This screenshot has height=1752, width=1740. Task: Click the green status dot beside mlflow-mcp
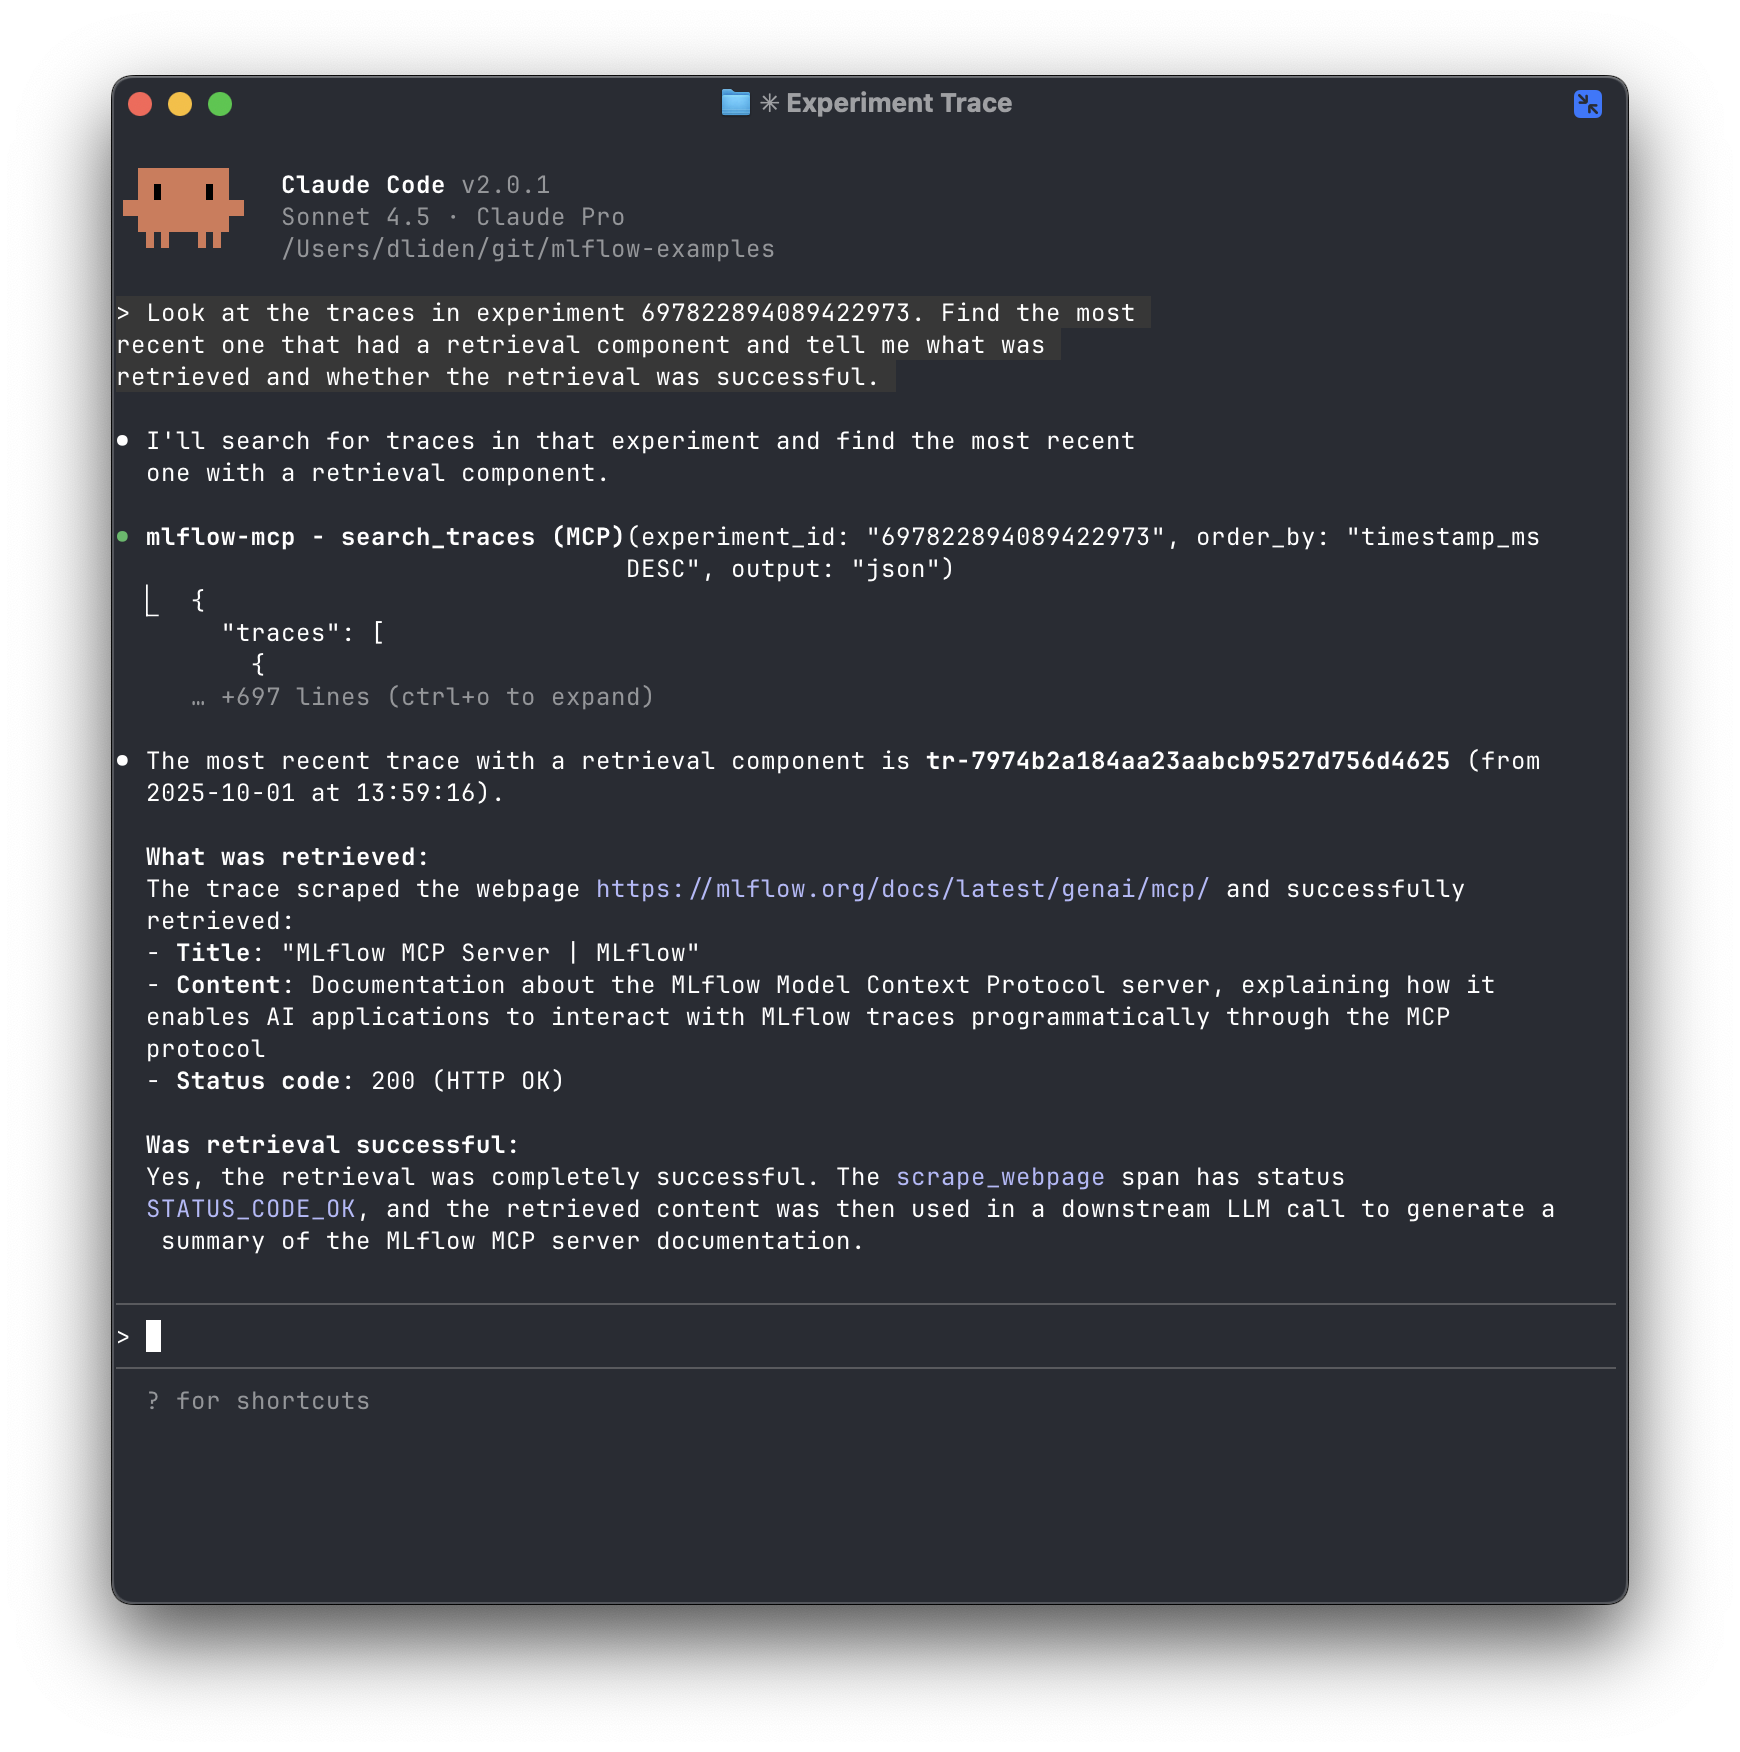pos(123,537)
